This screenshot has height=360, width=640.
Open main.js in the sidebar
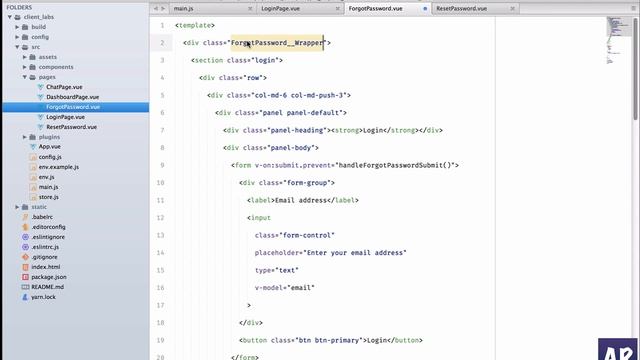(x=49, y=187)
